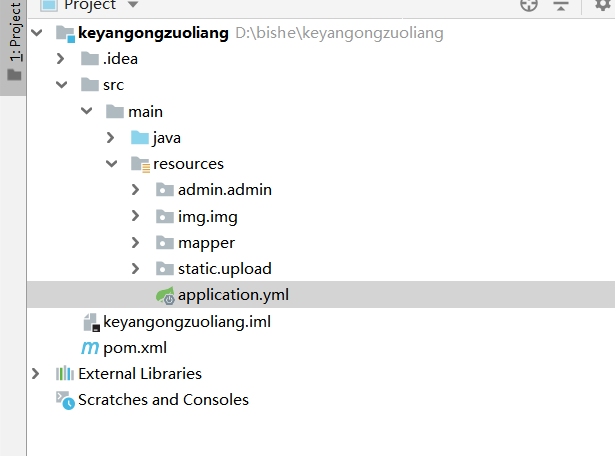Select the mapper folder
This screenshot has height=456, width=615.
tap(206, 243)
